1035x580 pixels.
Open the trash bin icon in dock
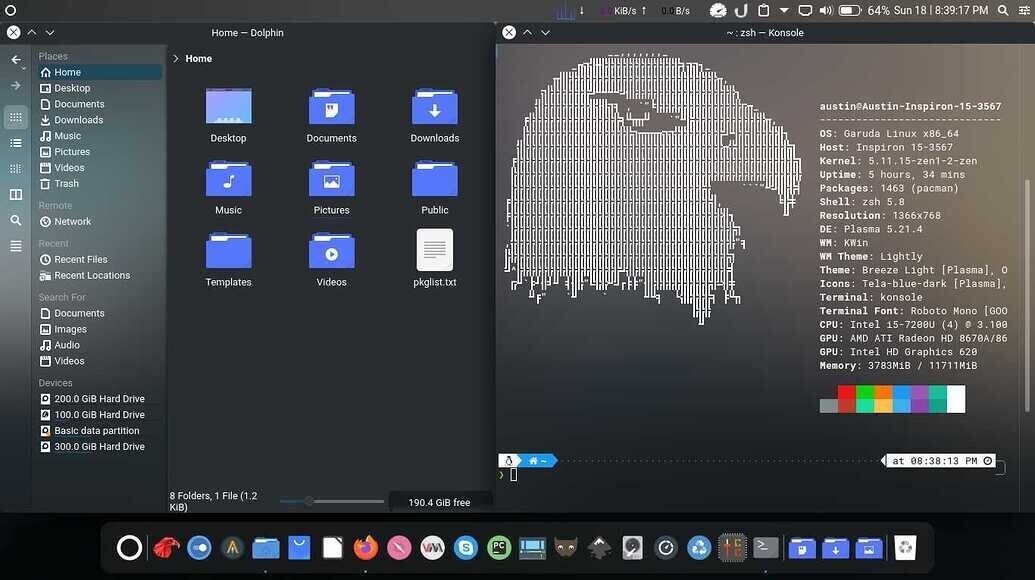point(905,548)
